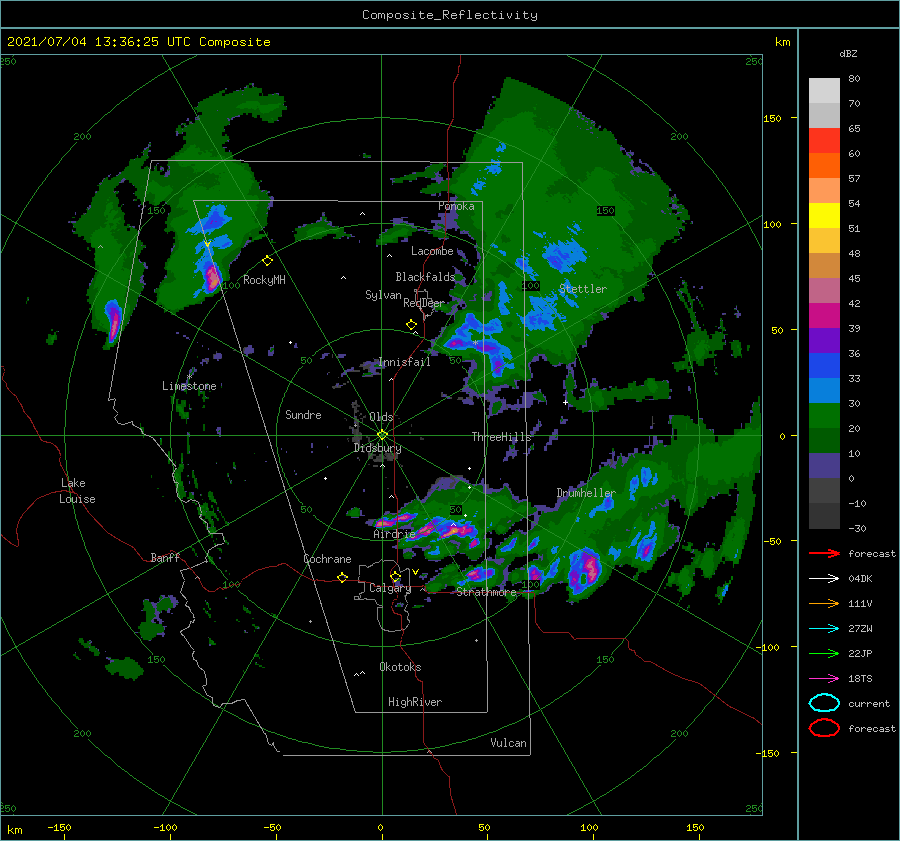Click the Blackfalds city label
The width and height of the screenshot is (900, 841).
point(425,277)
